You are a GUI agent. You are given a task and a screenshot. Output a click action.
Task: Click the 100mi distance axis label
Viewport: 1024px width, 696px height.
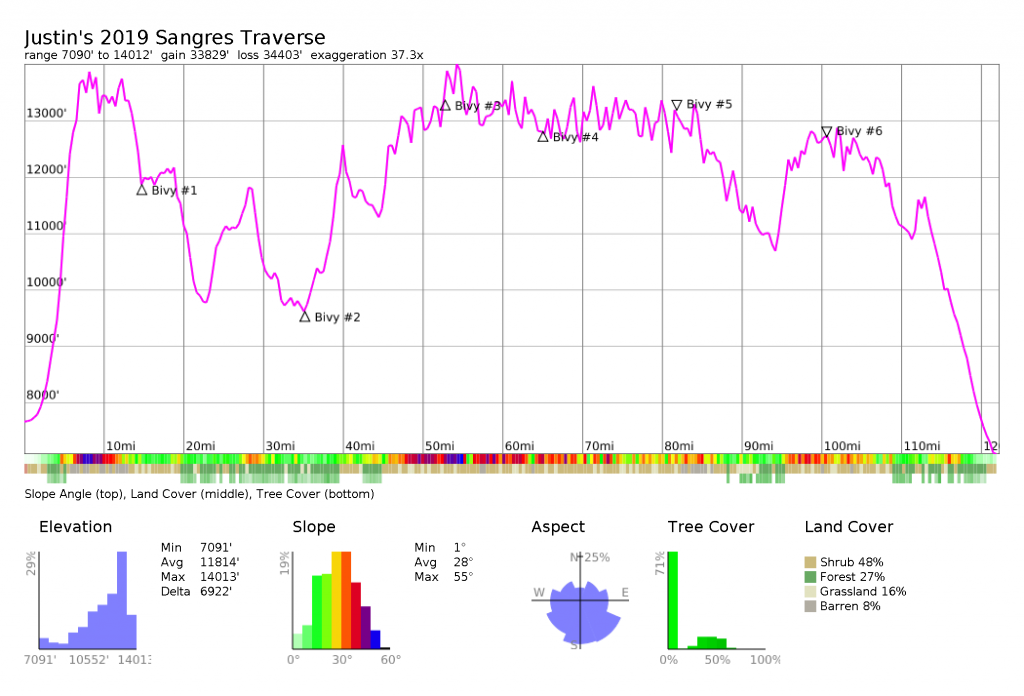click(x=841, y=445)
